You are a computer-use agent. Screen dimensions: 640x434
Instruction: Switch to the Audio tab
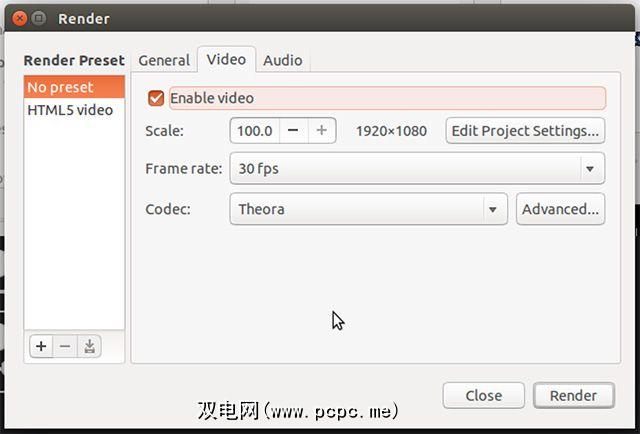[283, 60]
